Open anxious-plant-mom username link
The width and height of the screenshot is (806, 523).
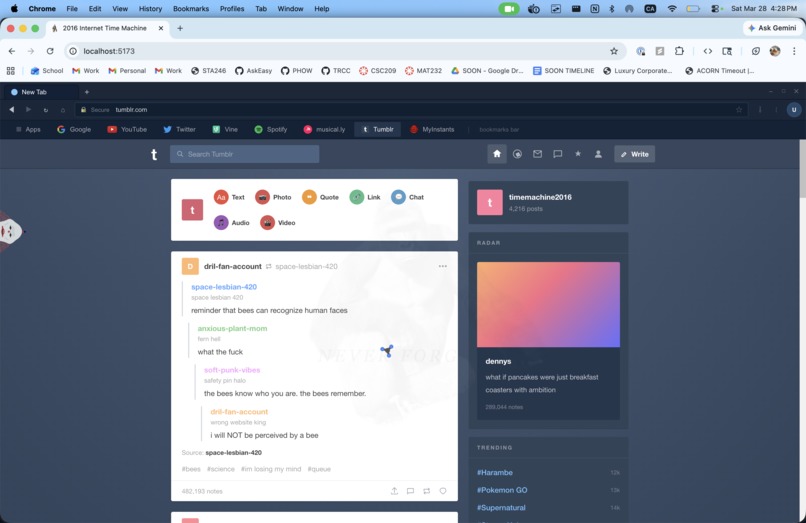pyautogui.click(x=232, y=329)
